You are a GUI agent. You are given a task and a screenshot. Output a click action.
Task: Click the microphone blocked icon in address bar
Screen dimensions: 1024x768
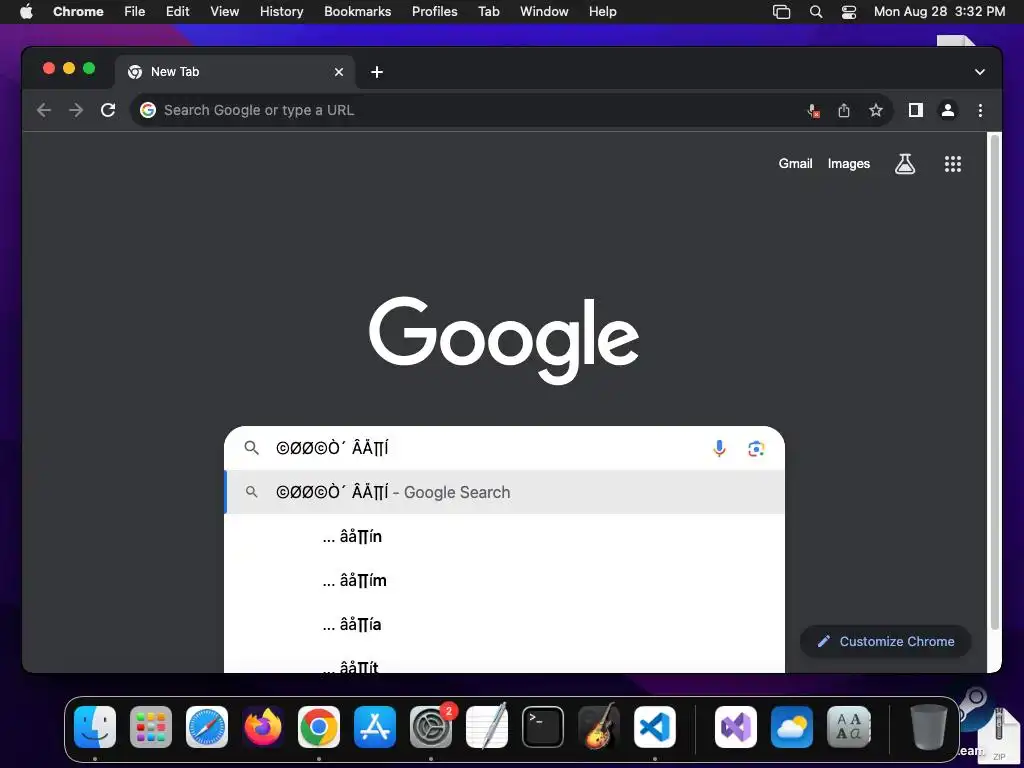point(813,110)
